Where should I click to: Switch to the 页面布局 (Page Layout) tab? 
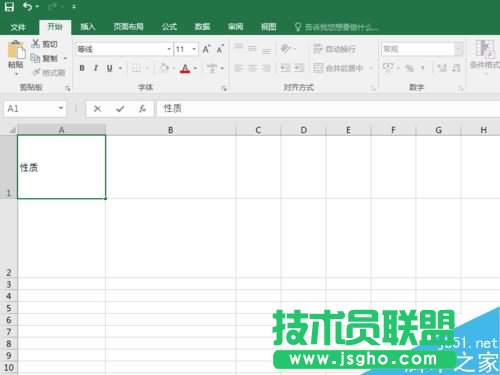point(128,27)
